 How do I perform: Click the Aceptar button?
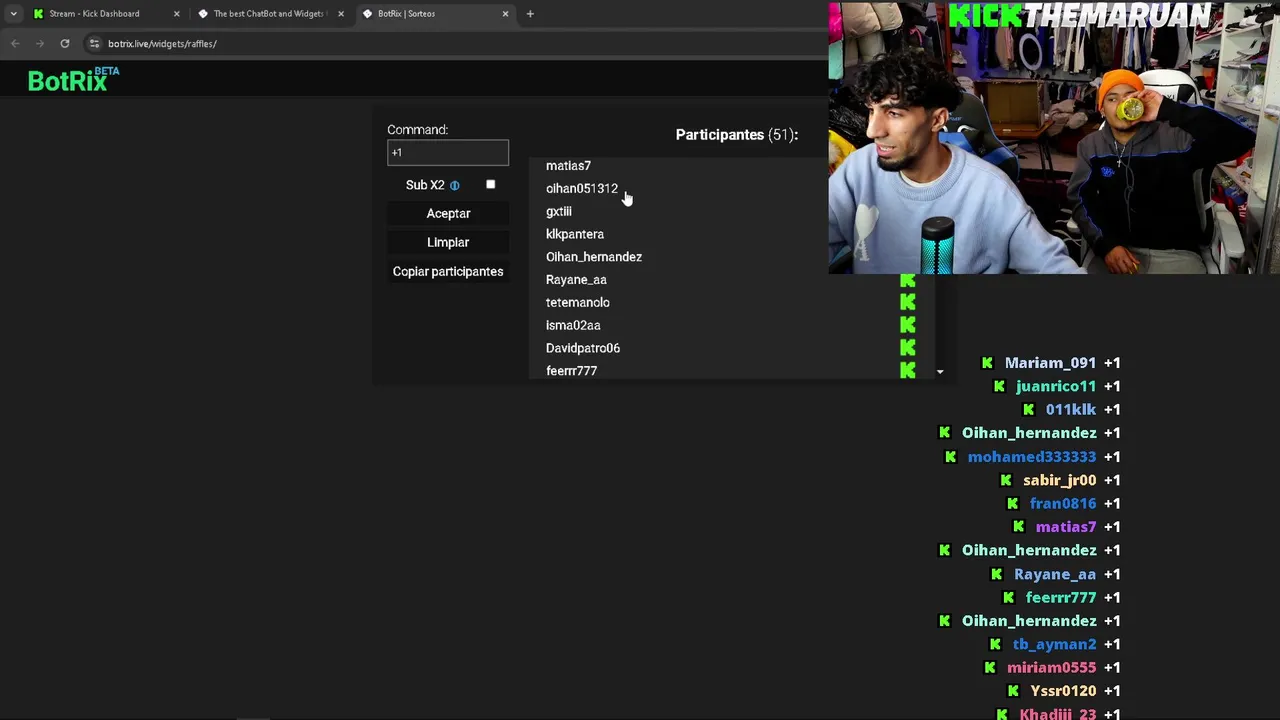(x=448, y=214)
